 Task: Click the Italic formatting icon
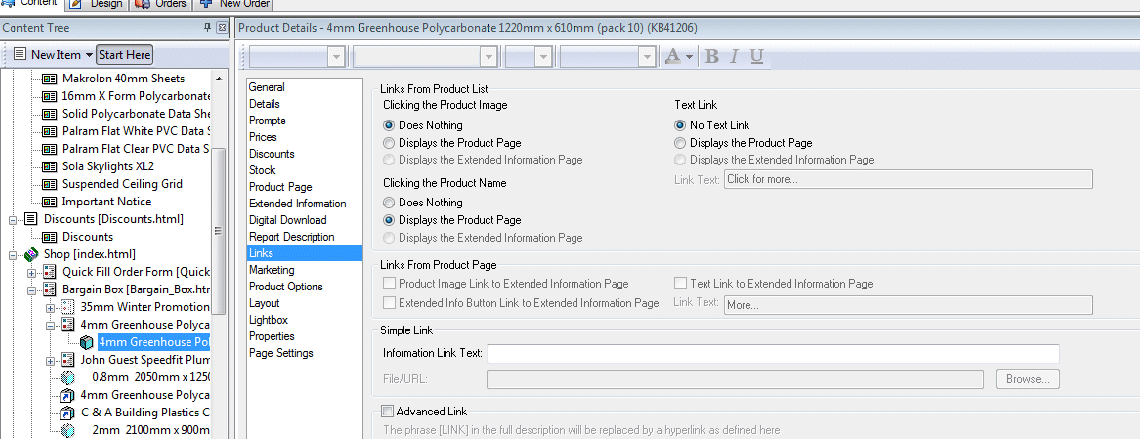click(735, 57)
